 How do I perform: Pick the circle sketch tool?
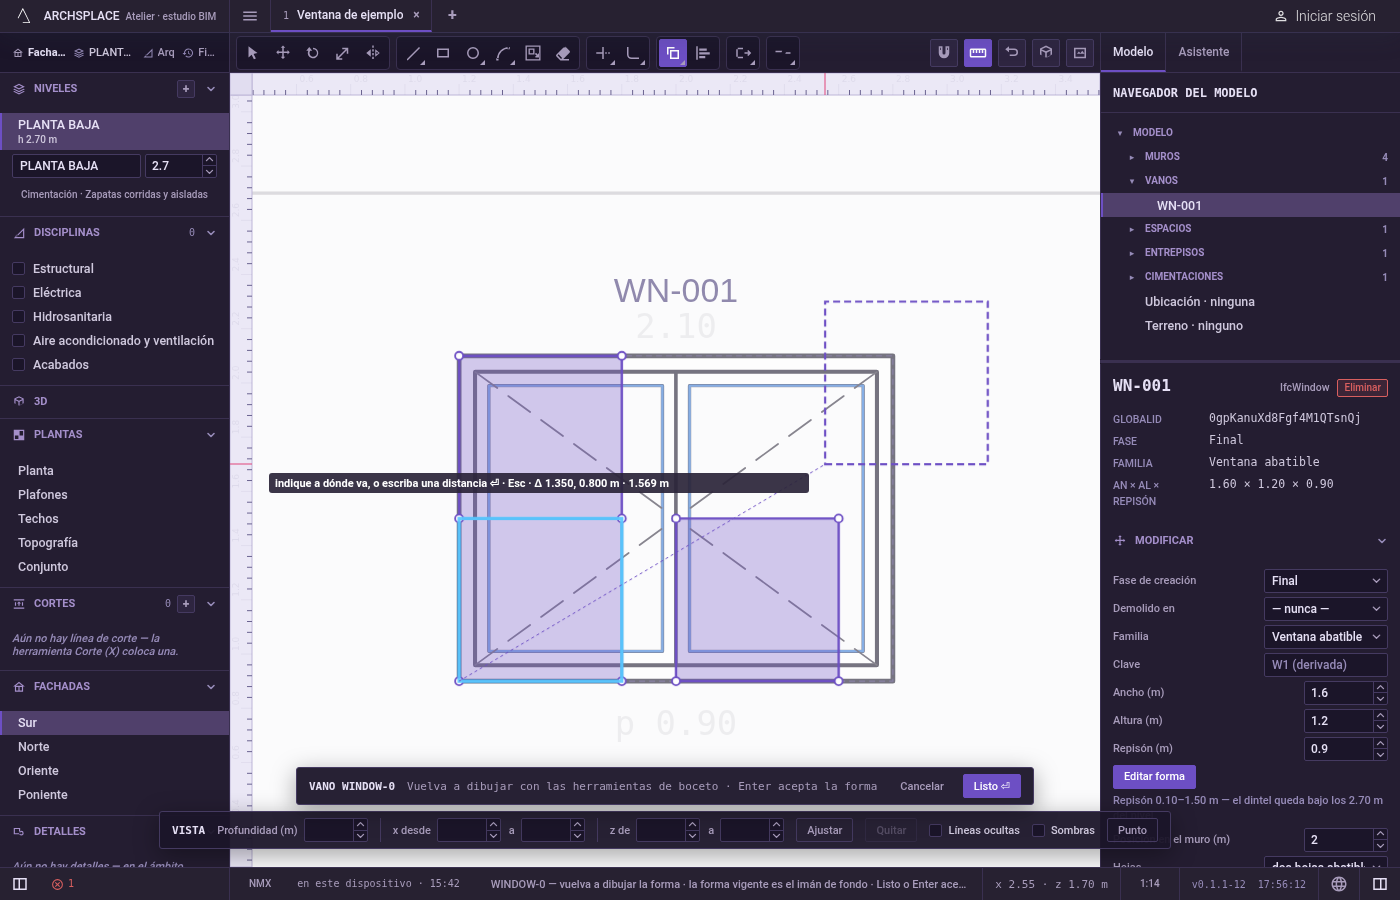tap(473, 53)
